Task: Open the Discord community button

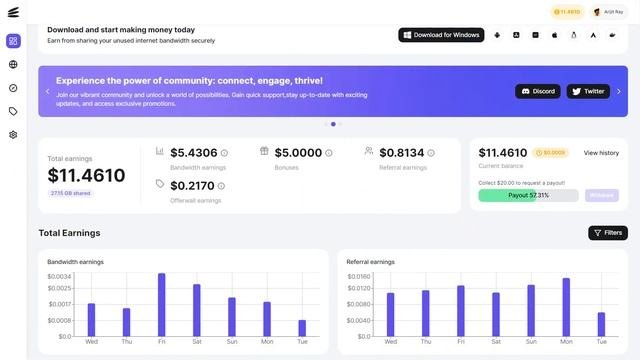Action: coord(538,91)
